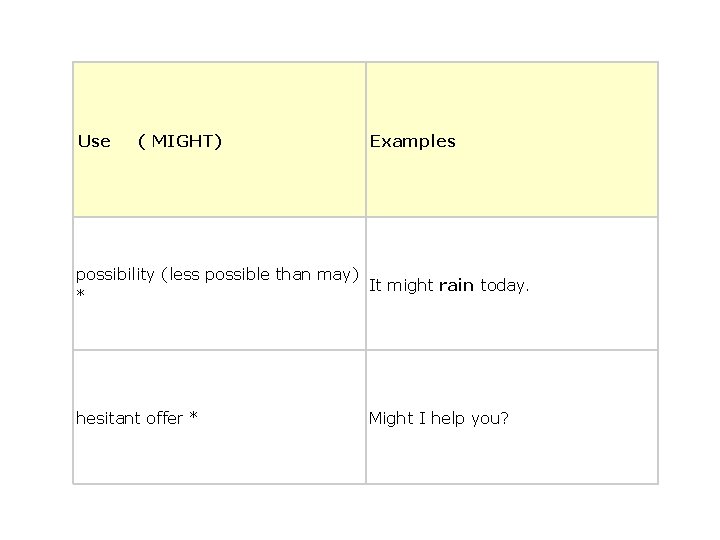Click the bold word "rain"
Image resolution: width=720 pixels, height=540 pixels.
click(456, 286)
